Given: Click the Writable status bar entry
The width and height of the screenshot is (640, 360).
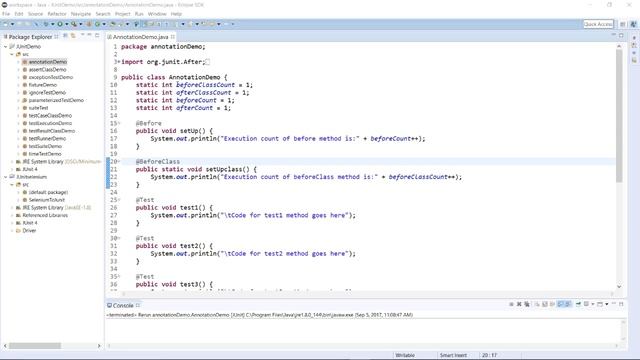Looking at the screenshot, I should tap(405, 355).
